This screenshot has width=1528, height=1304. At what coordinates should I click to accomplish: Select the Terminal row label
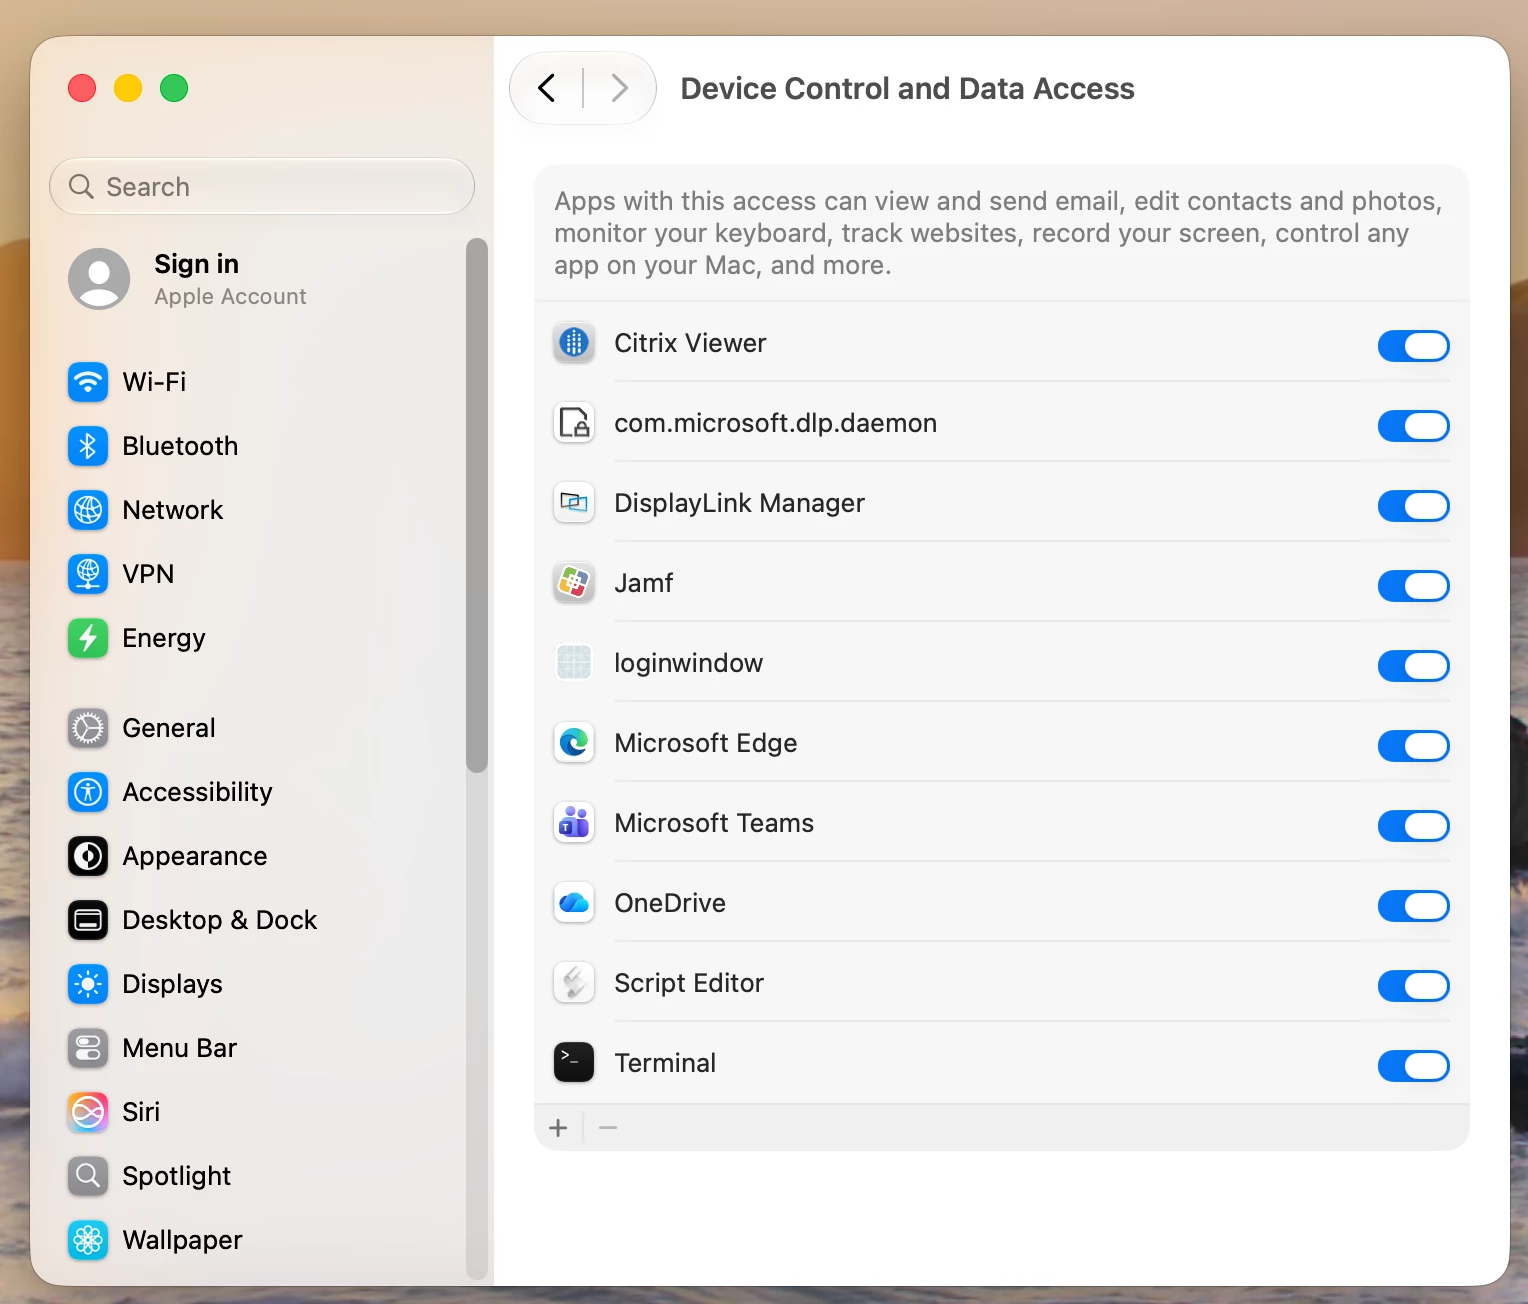pyautogui.click(x=665, y=1063)
